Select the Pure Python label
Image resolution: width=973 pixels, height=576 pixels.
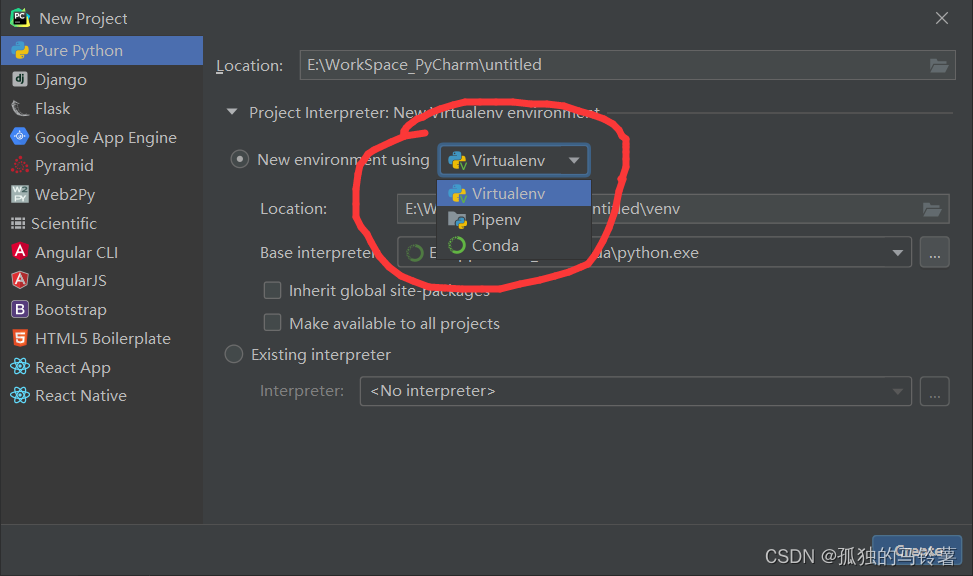pyautogui.click(x=79, y=50)
